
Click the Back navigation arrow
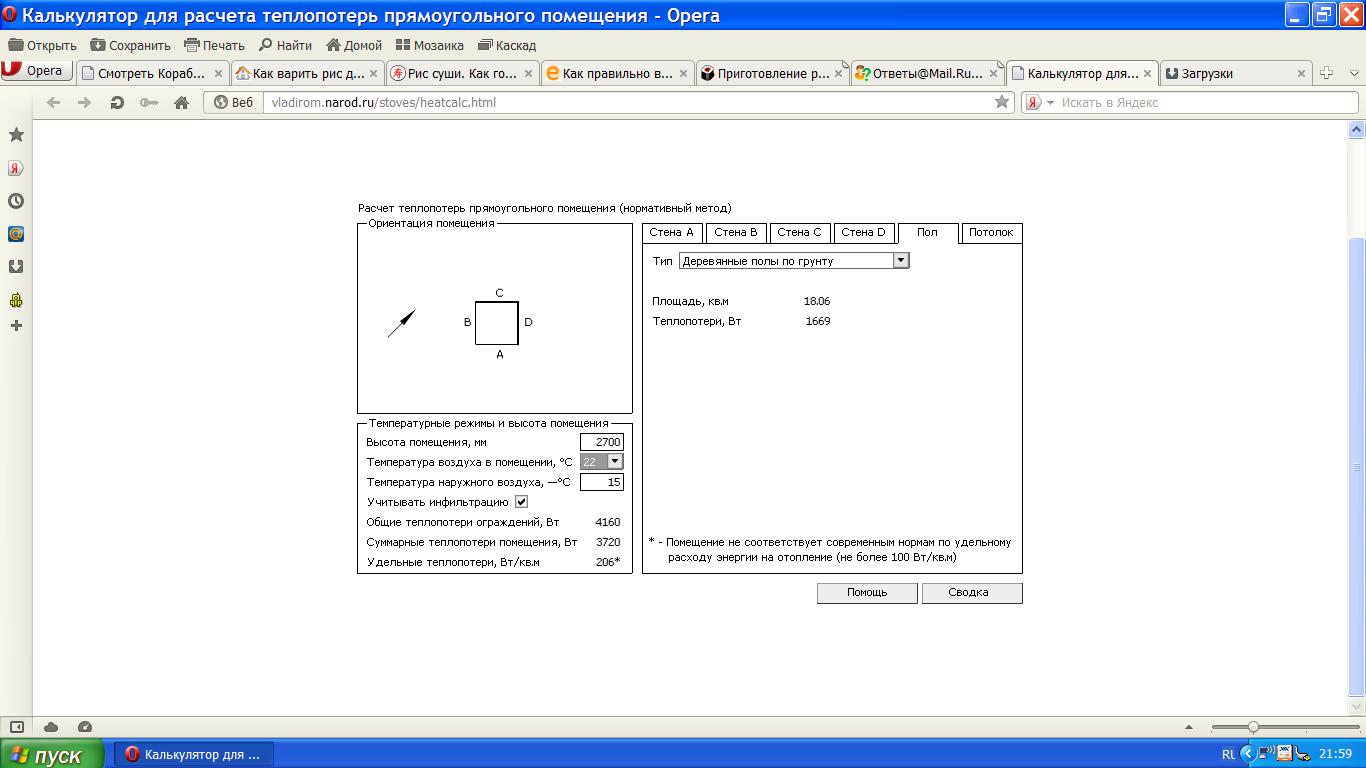[54, 102]
